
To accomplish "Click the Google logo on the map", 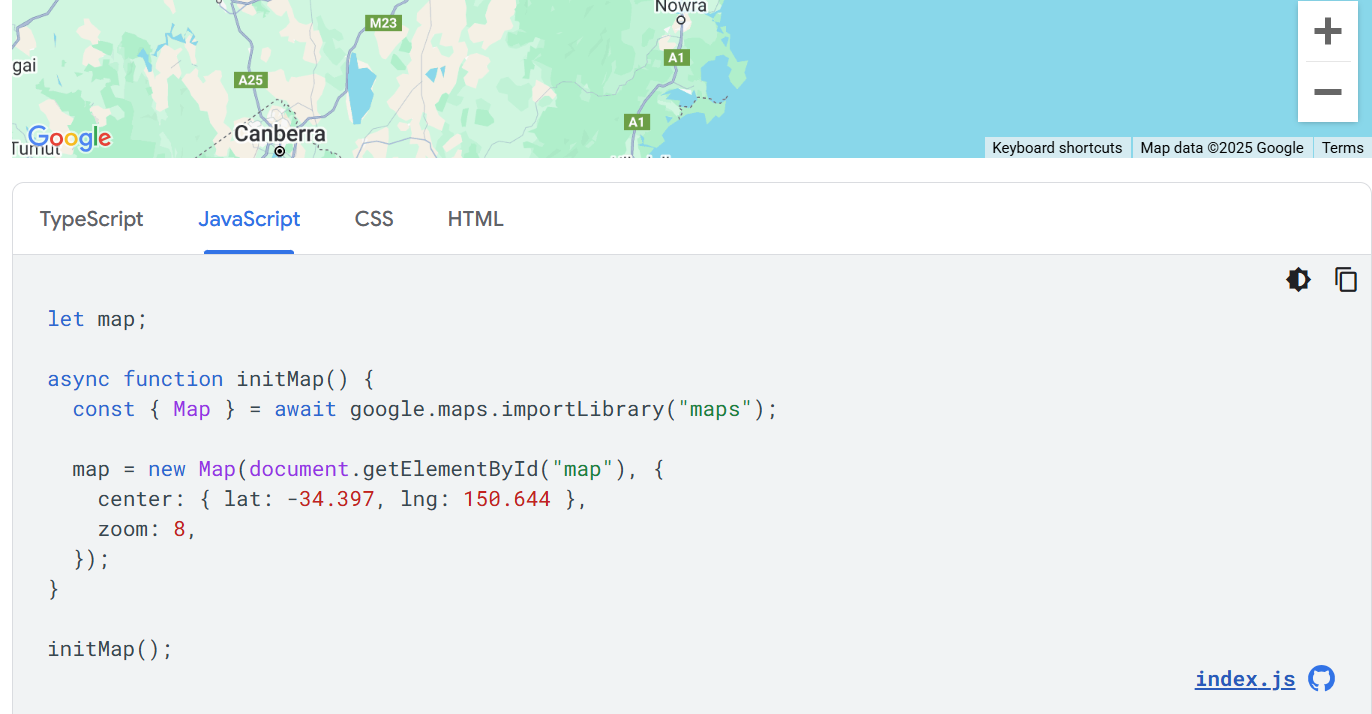I will click(x=69, y=138).
